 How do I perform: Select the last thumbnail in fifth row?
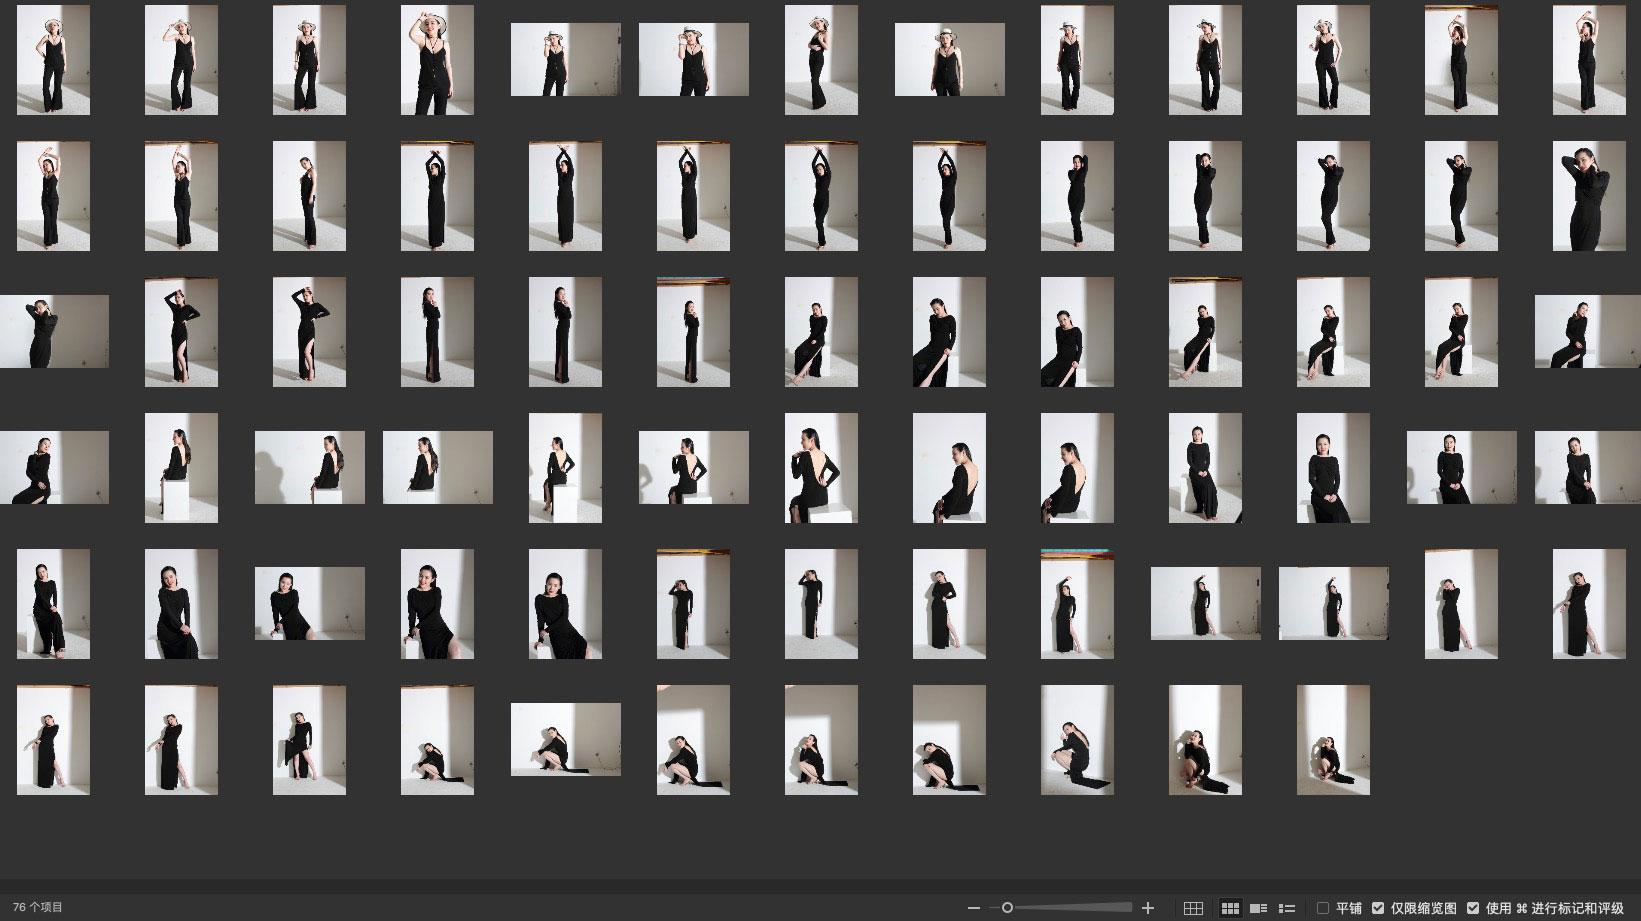1589,604
